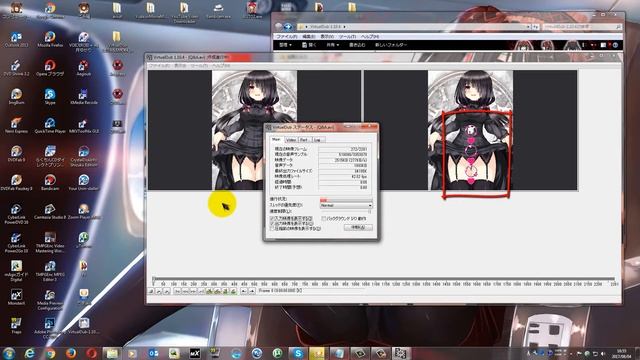Open the TMPGEnc Video Mastering Works icon
This screenshot has height=360, width=640.
(50, 242)
